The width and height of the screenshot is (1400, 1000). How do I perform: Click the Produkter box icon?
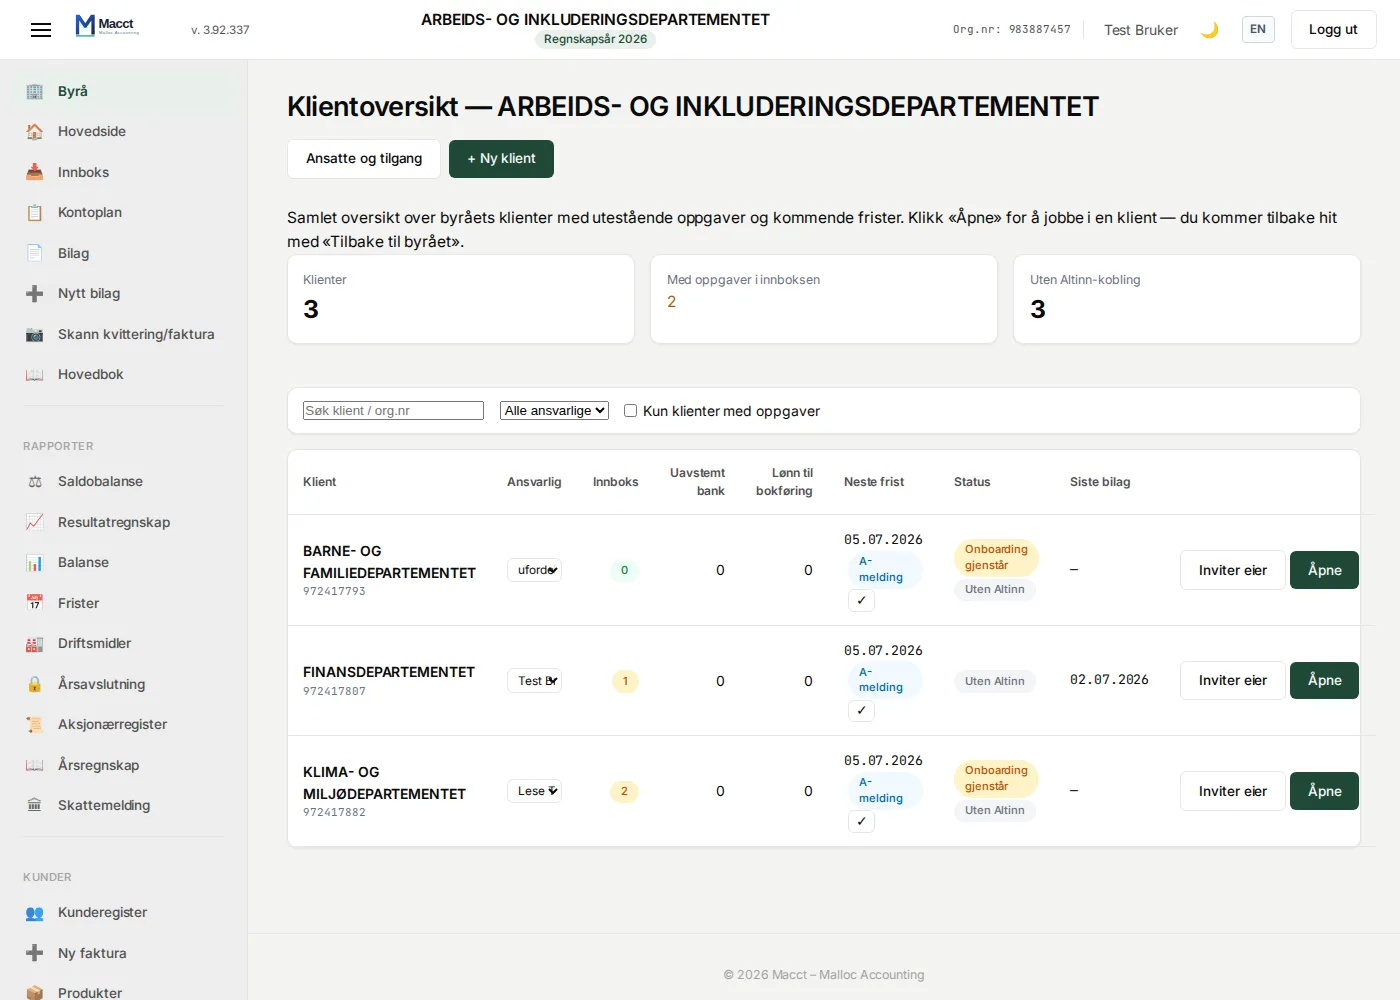click(x=35, y=993)
